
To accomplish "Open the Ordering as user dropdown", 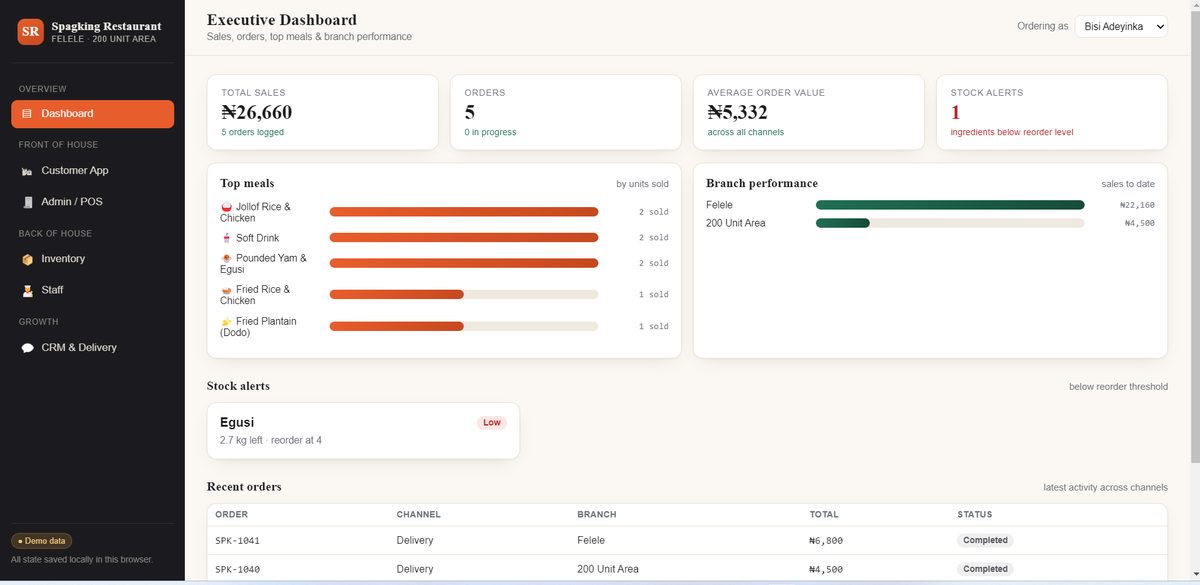I will click(x=1121, y=27).
